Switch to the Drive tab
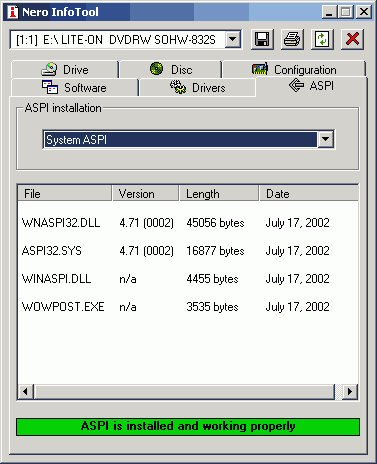This screenshot has width=377, height=464. 65,70
